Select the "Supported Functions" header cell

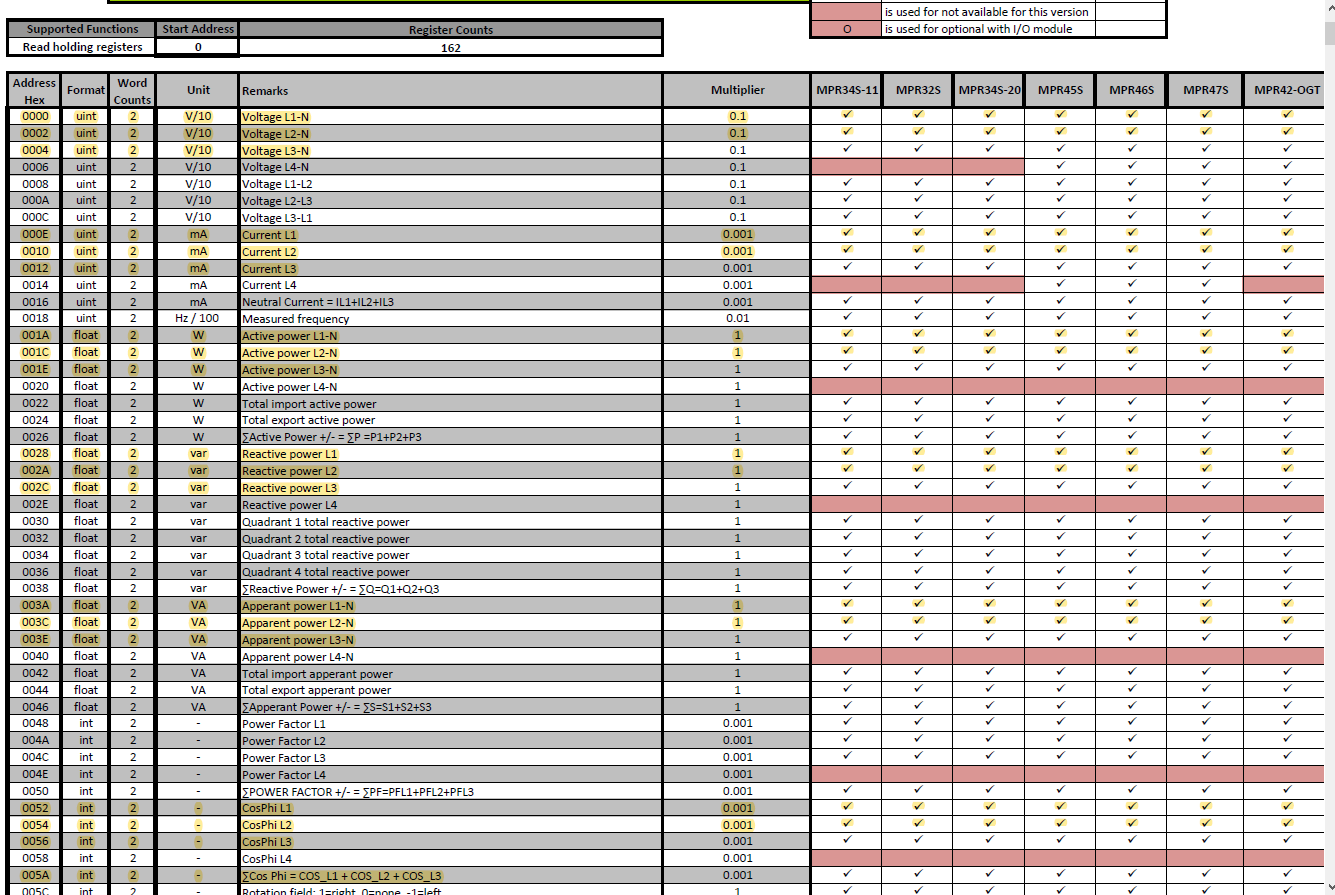(82, 30)
